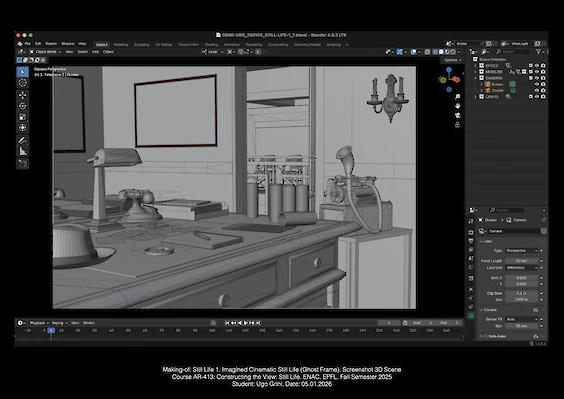This screenshot has width=564, height=399.
Task: Open the Options dropdown in viewport
Action: 452,60
